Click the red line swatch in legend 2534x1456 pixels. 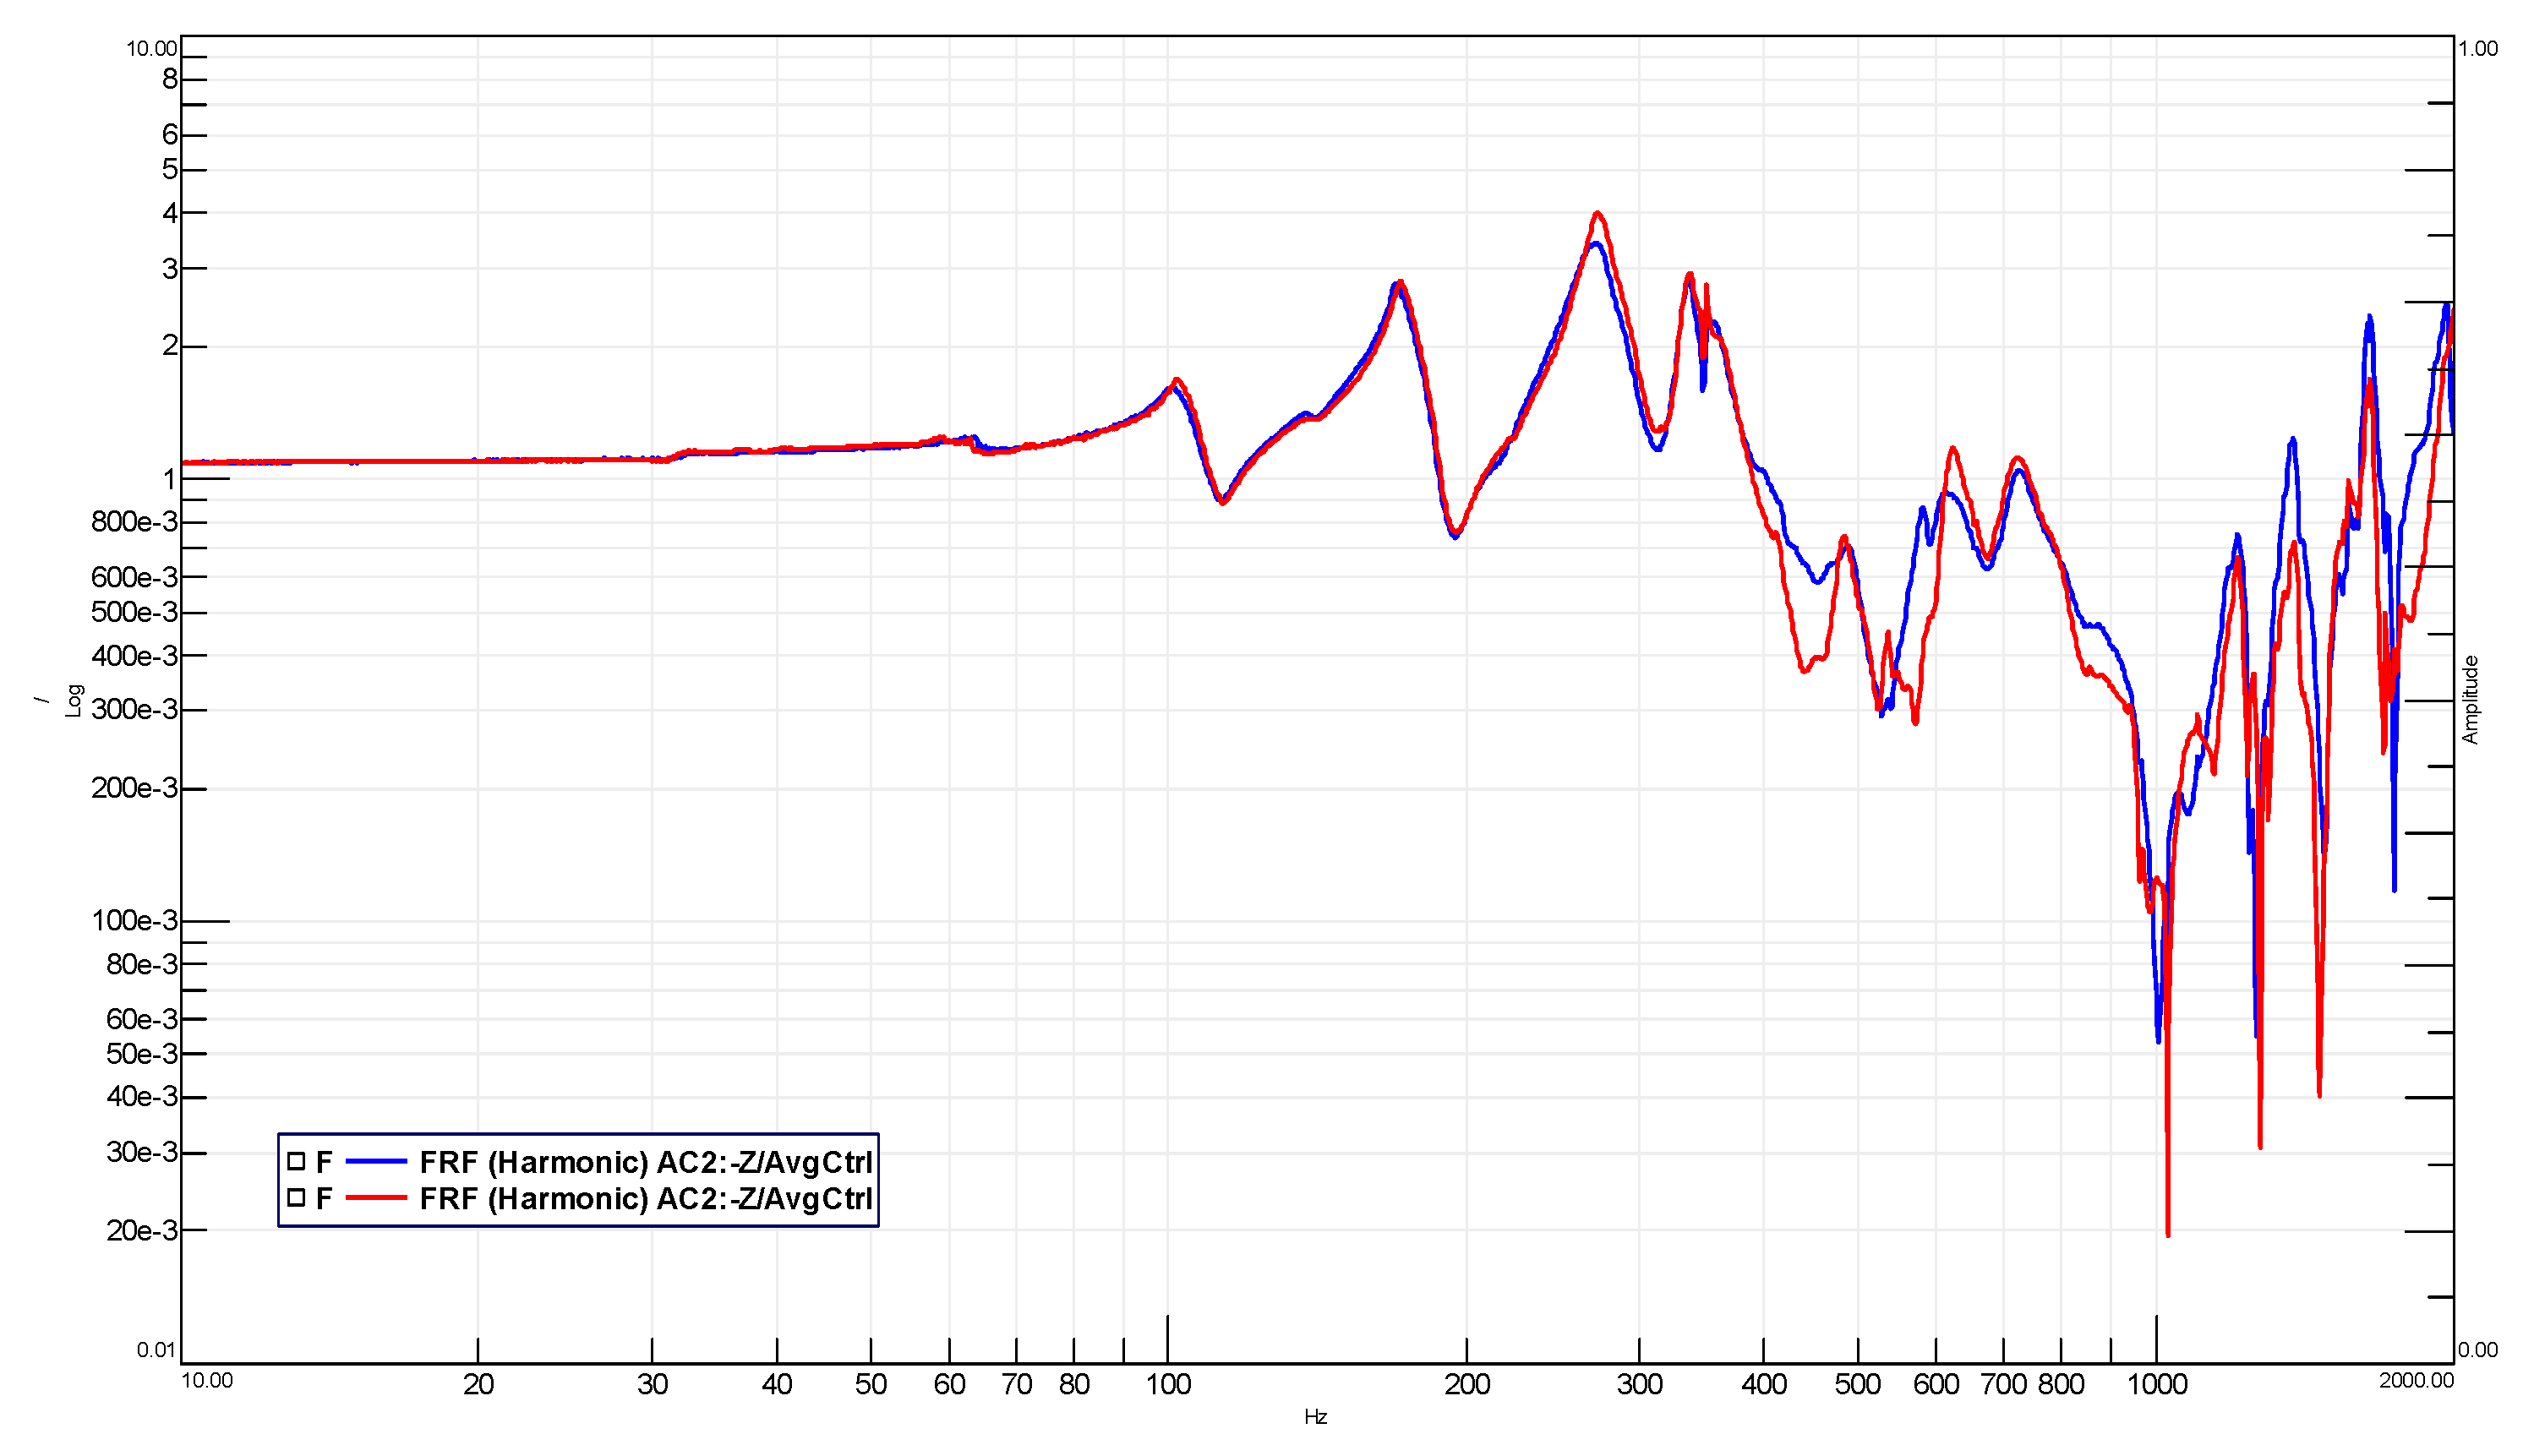coord(376,1197)
